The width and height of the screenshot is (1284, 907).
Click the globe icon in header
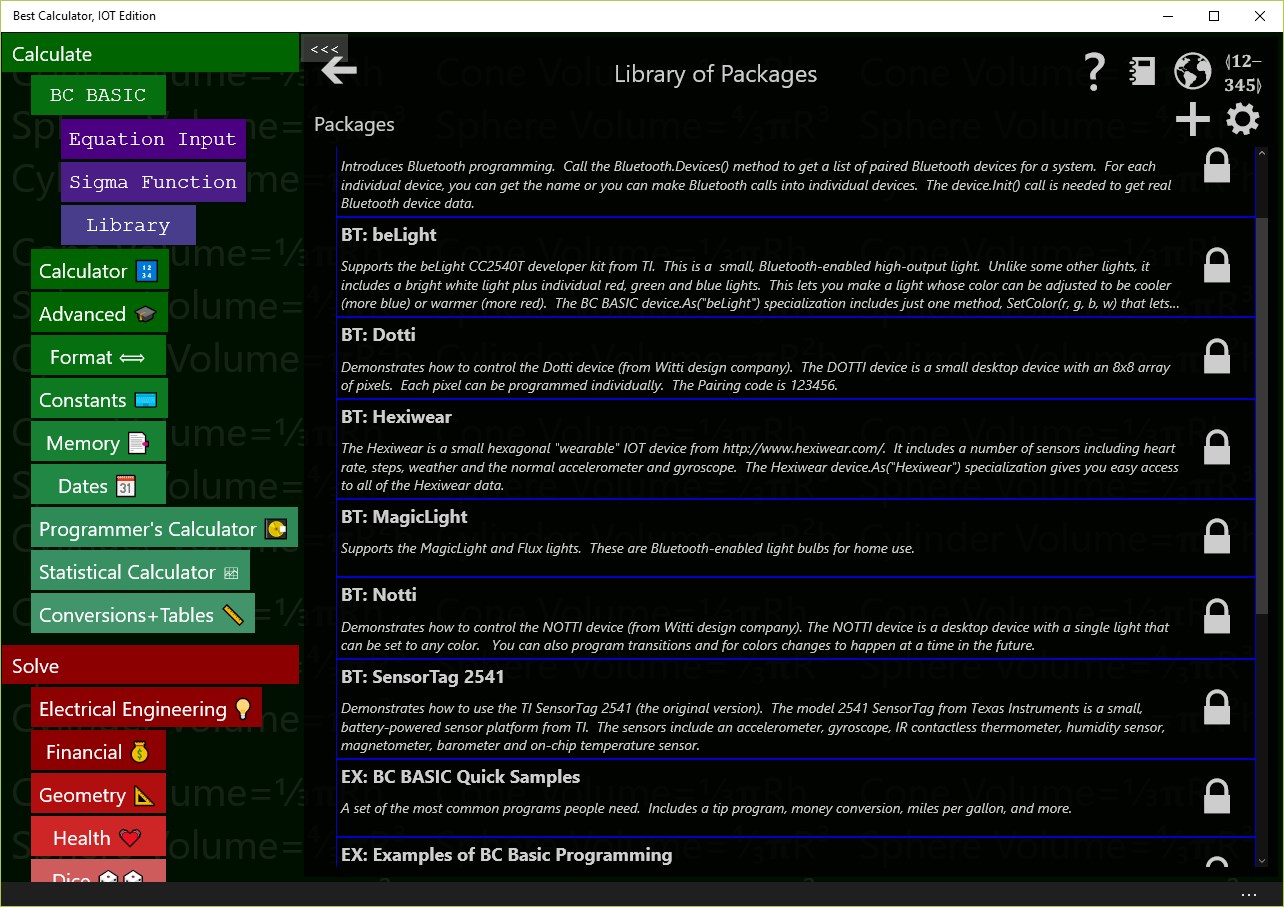(x=1192, y=72)
